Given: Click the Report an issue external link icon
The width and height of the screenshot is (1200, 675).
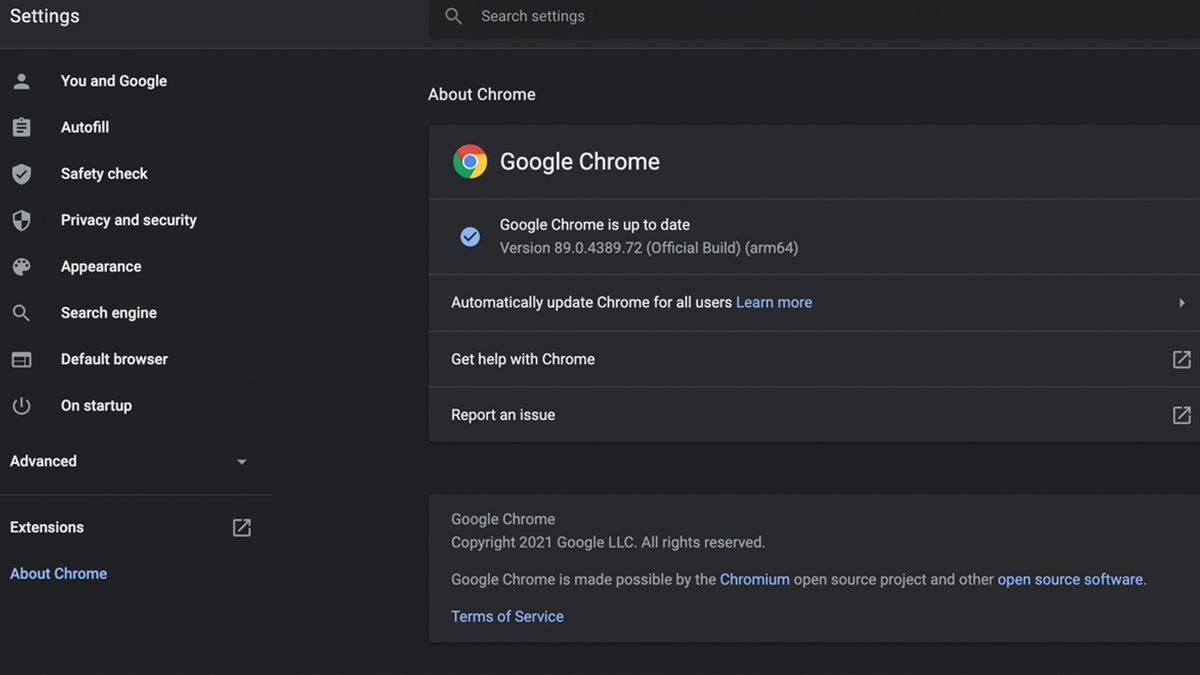Looking at the screenshot, I should (1181, 414).
